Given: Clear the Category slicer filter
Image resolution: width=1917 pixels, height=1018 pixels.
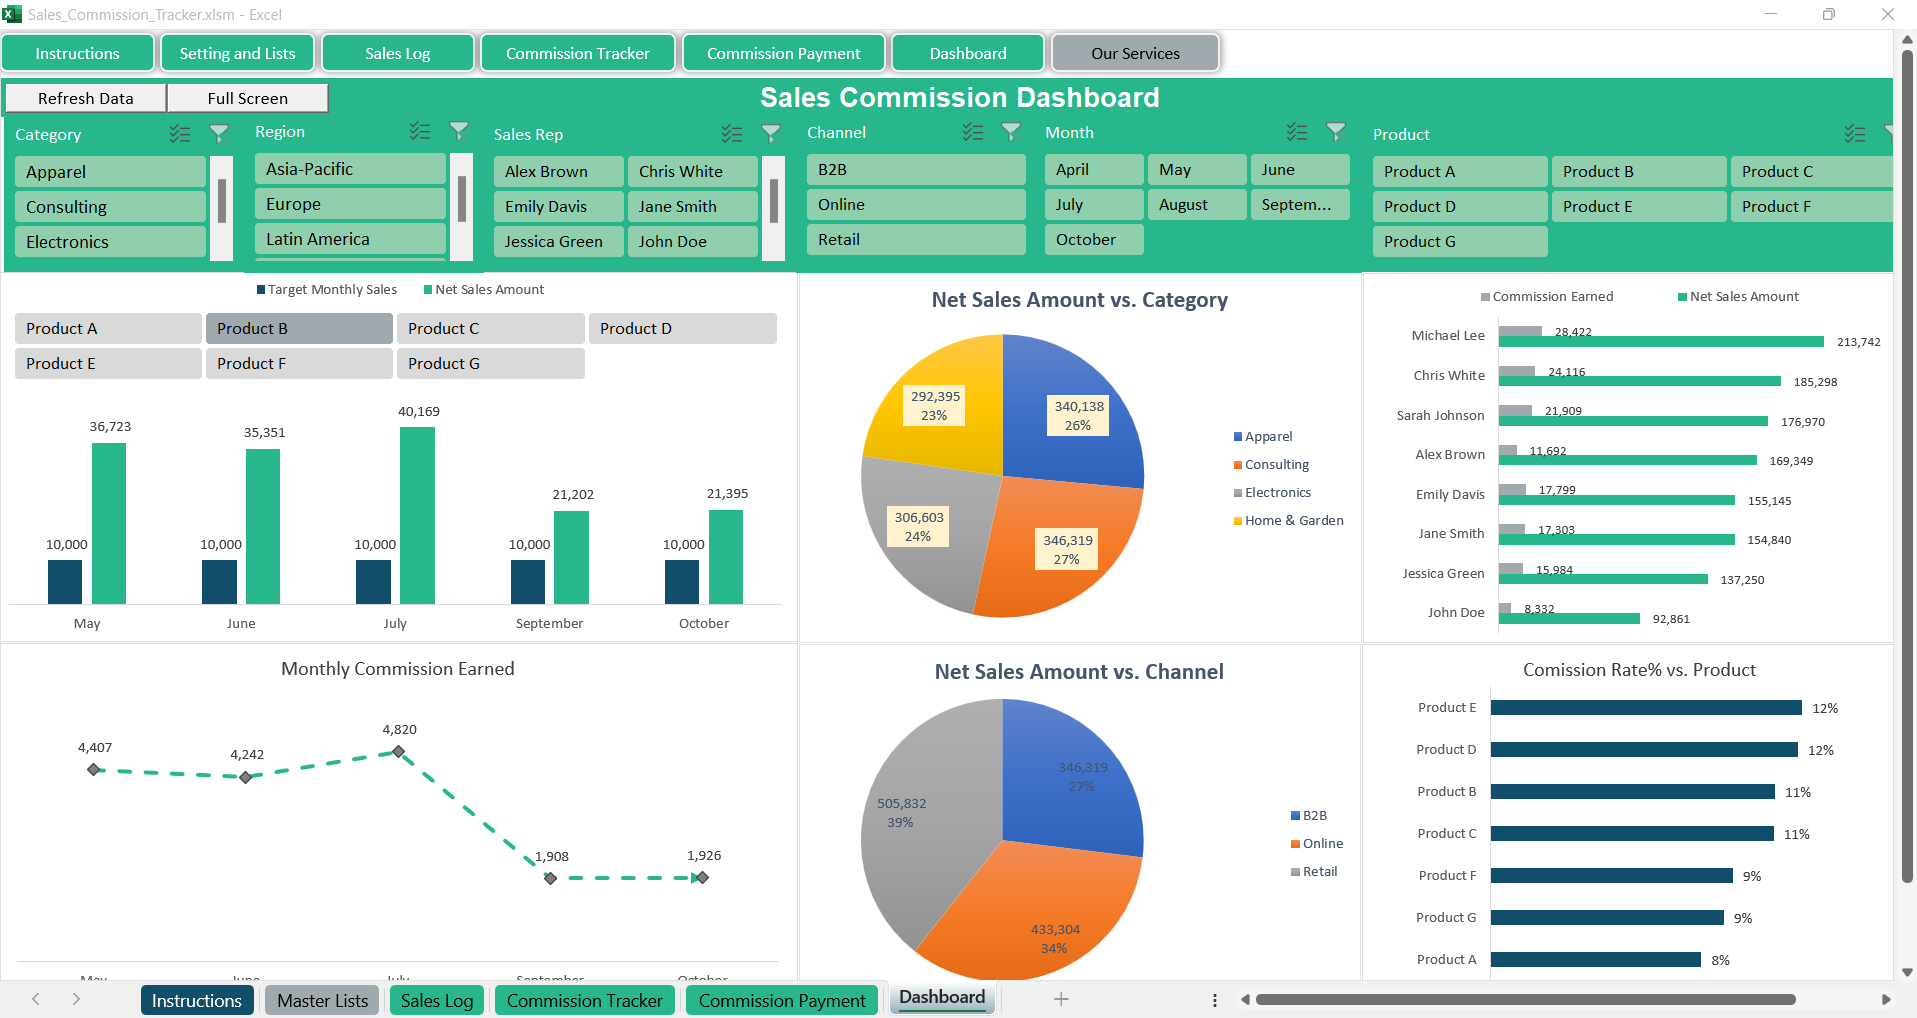Looking at the screenshot, I should pos(219,133).
